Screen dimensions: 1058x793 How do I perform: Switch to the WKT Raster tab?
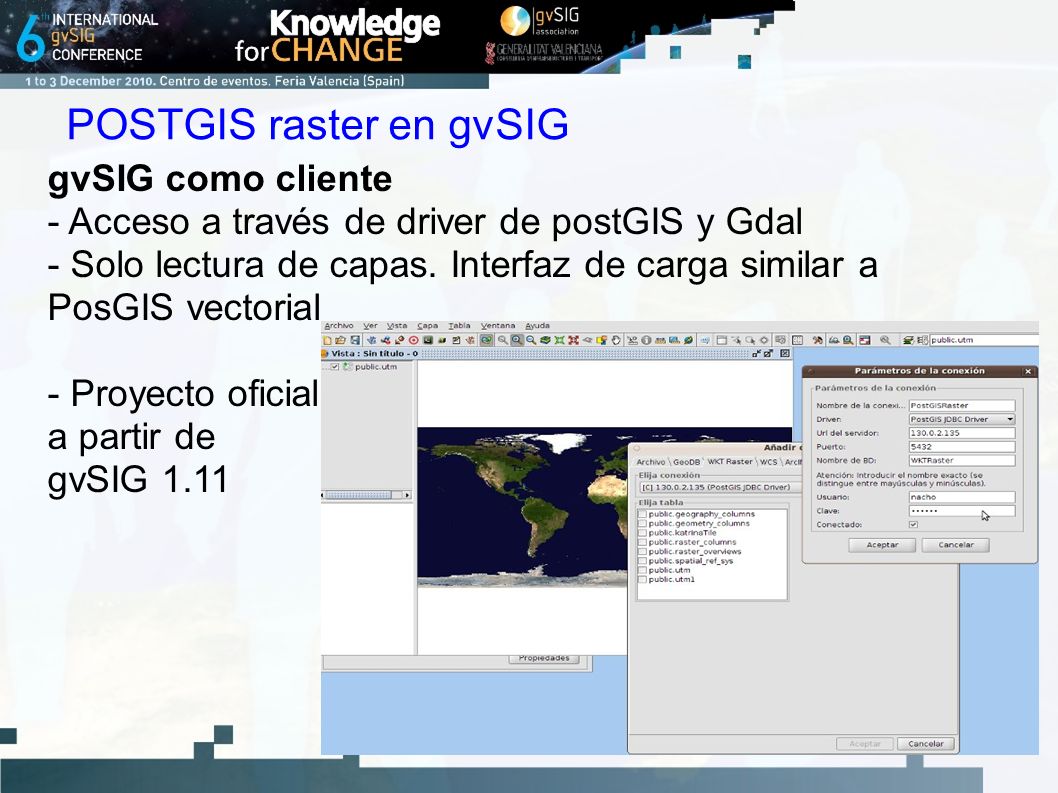click(729, 462)
